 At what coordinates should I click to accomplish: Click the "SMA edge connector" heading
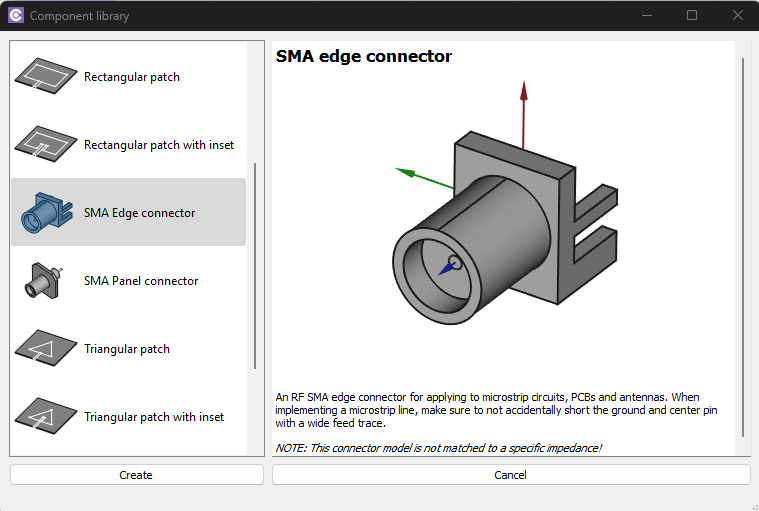pos(364,56)
